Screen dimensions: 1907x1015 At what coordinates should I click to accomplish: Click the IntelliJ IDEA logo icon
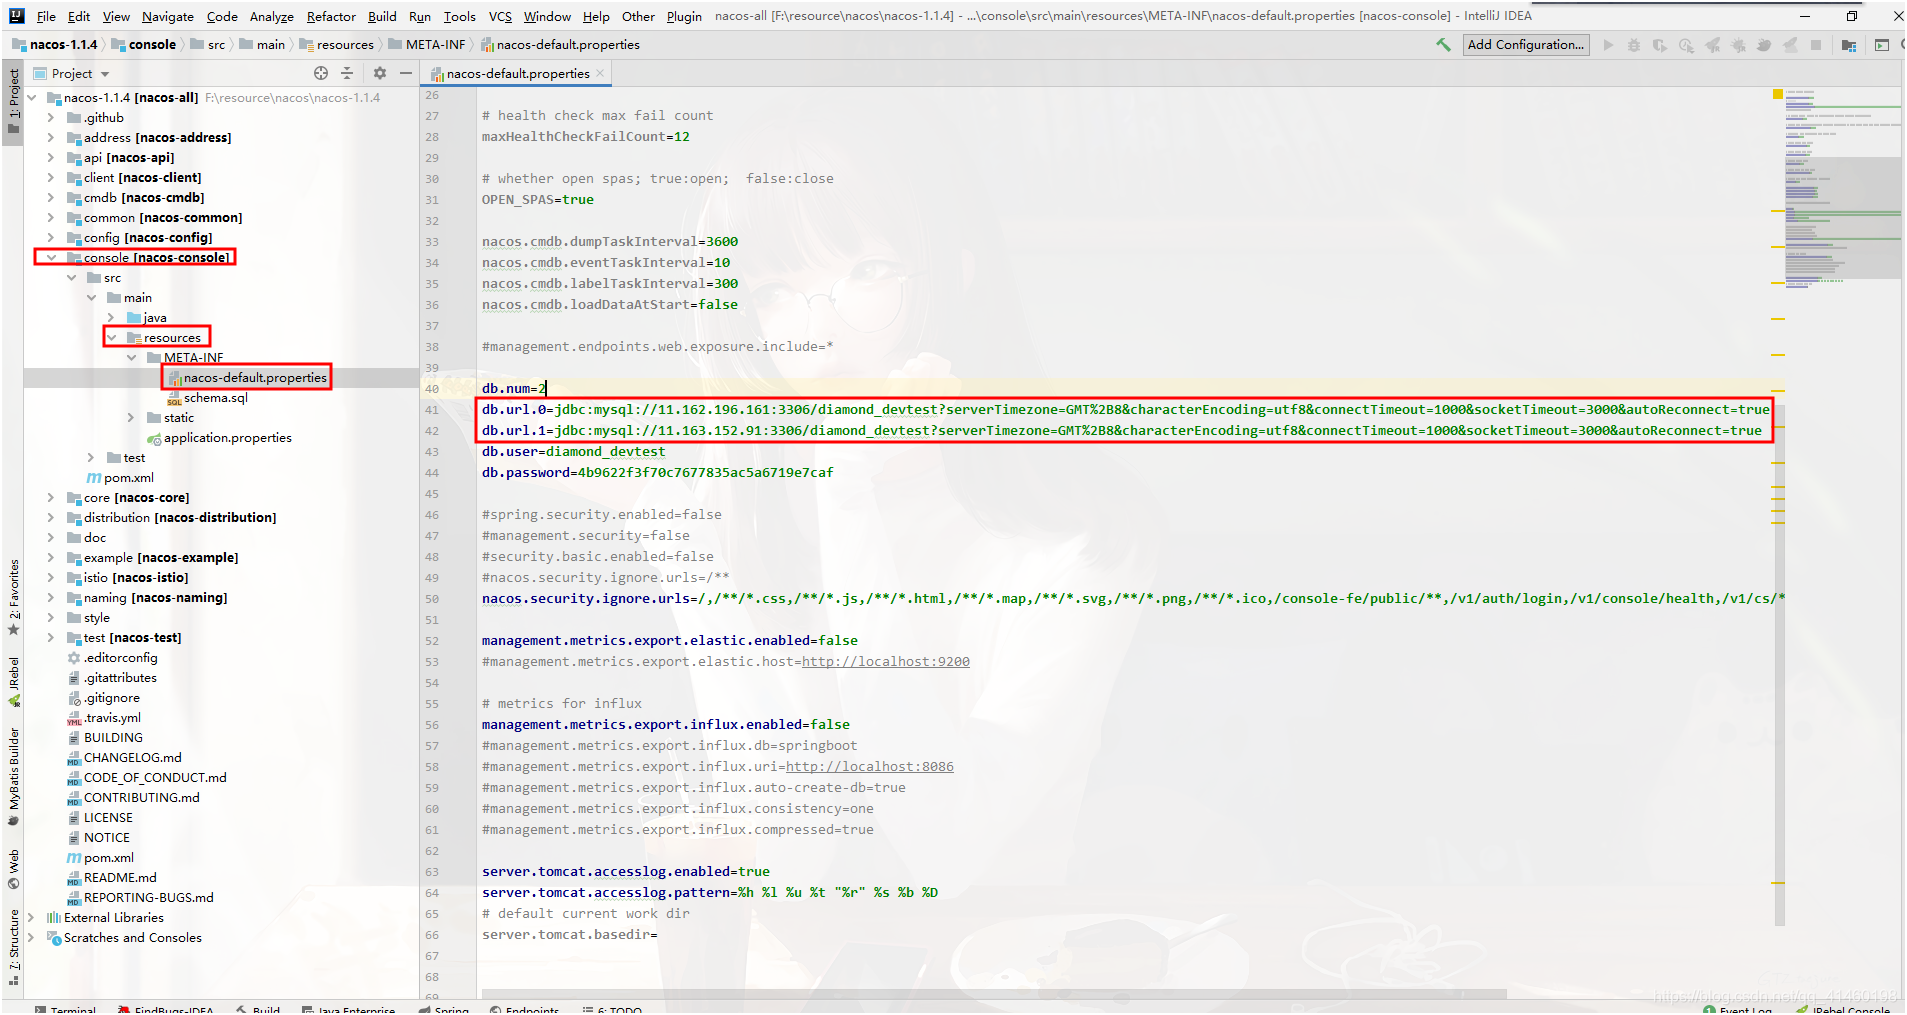tap(16, 16)
